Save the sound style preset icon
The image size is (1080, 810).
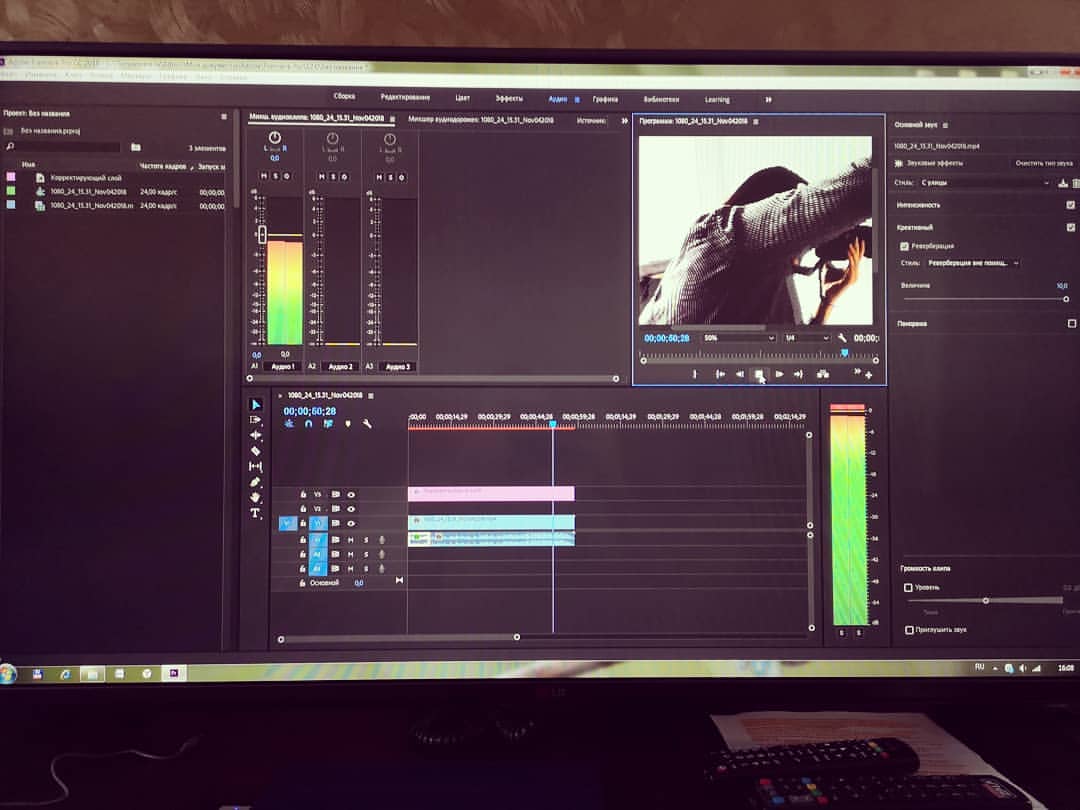[x=1063, y=183]
